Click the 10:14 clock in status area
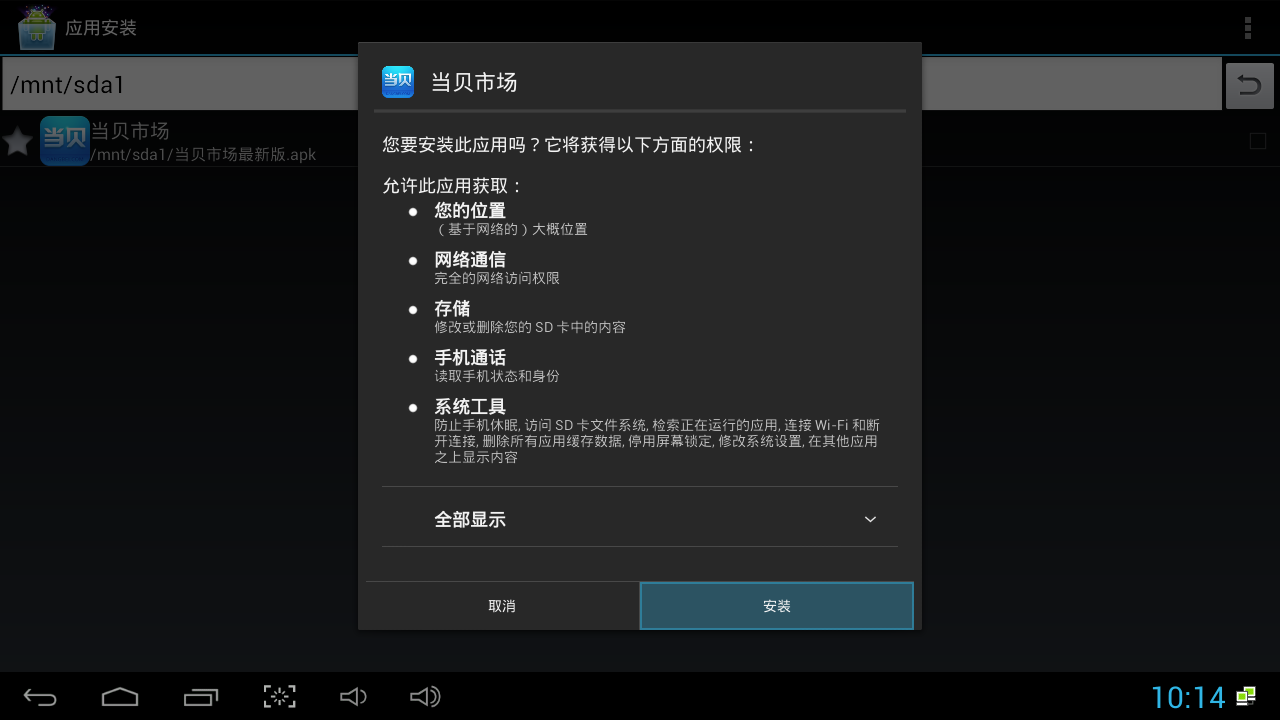 tap(1188, 697)
